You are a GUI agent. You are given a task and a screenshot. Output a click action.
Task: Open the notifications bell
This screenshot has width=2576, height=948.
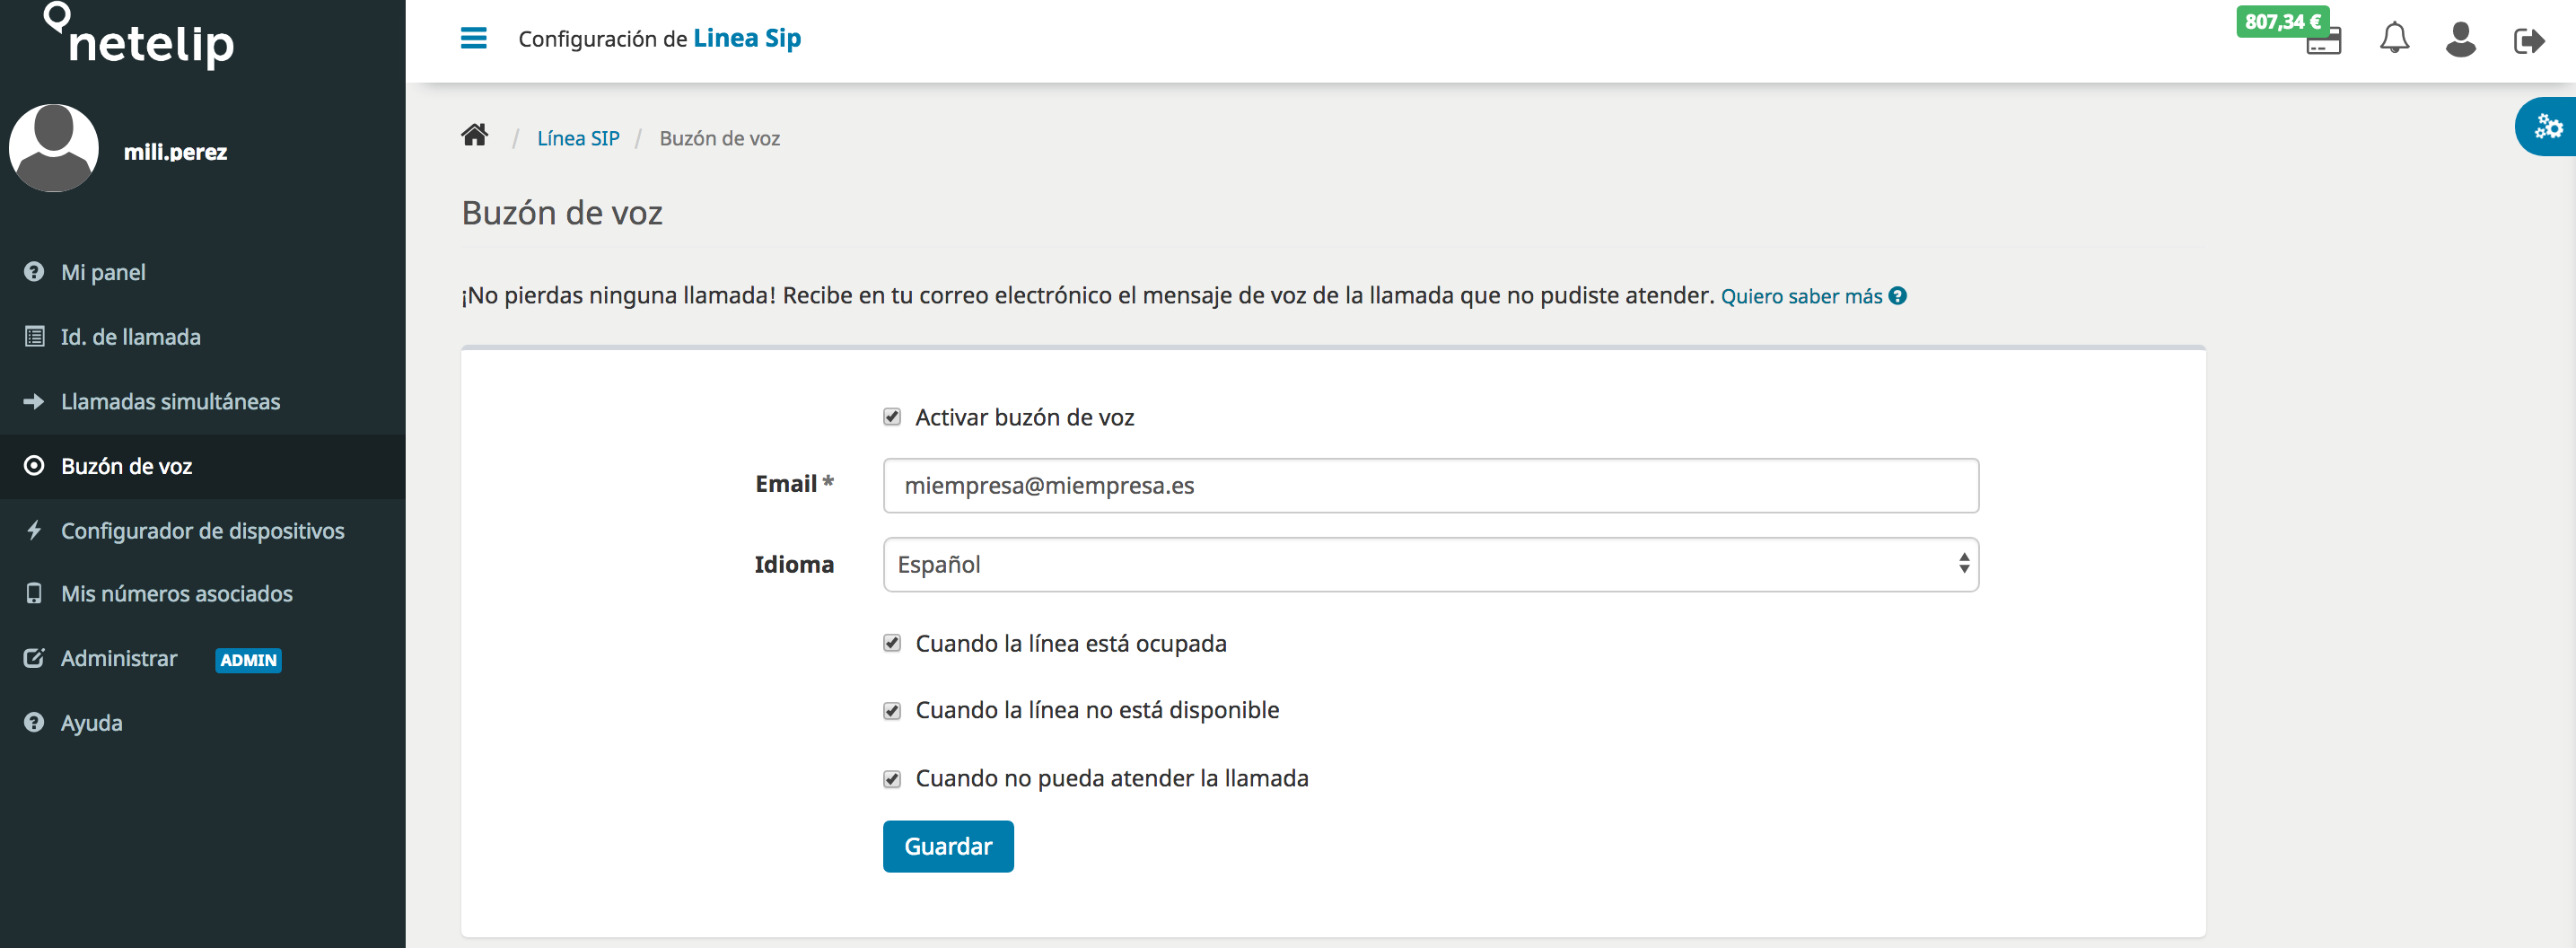point(2393,39)
